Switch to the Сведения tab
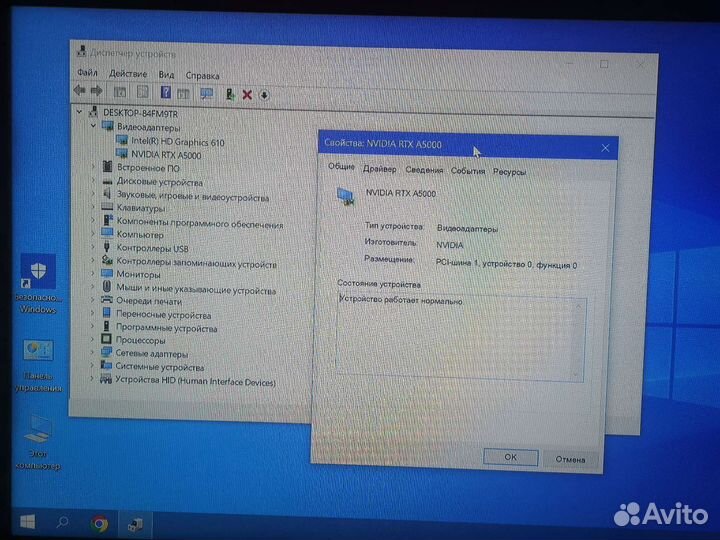 click(x=424, y=170)
